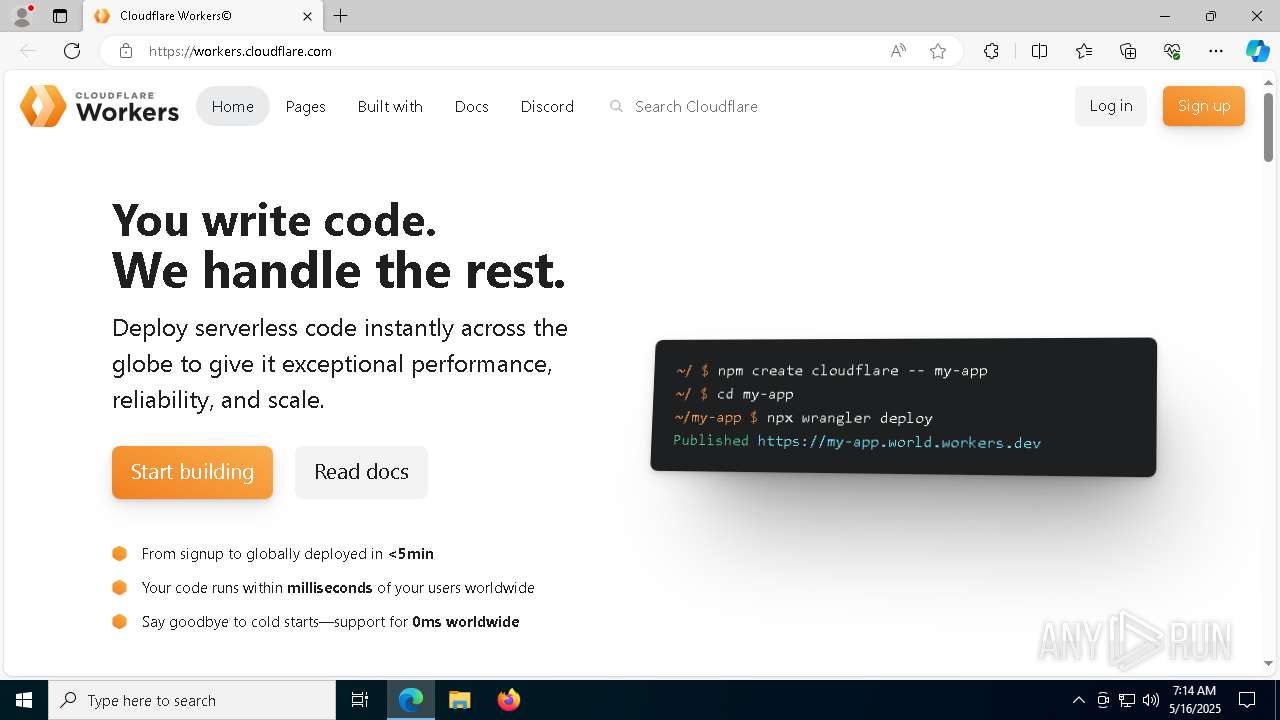Image resolution: width=1280 pixels, height=720 pixels.
Task: Click the orange Sign up button
Action: (1204, 106)
